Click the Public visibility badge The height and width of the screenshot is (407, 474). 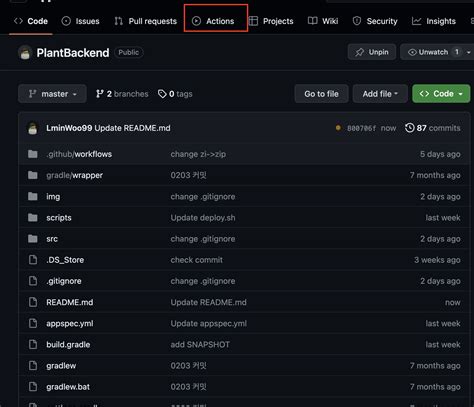click(x=129, y=52)
